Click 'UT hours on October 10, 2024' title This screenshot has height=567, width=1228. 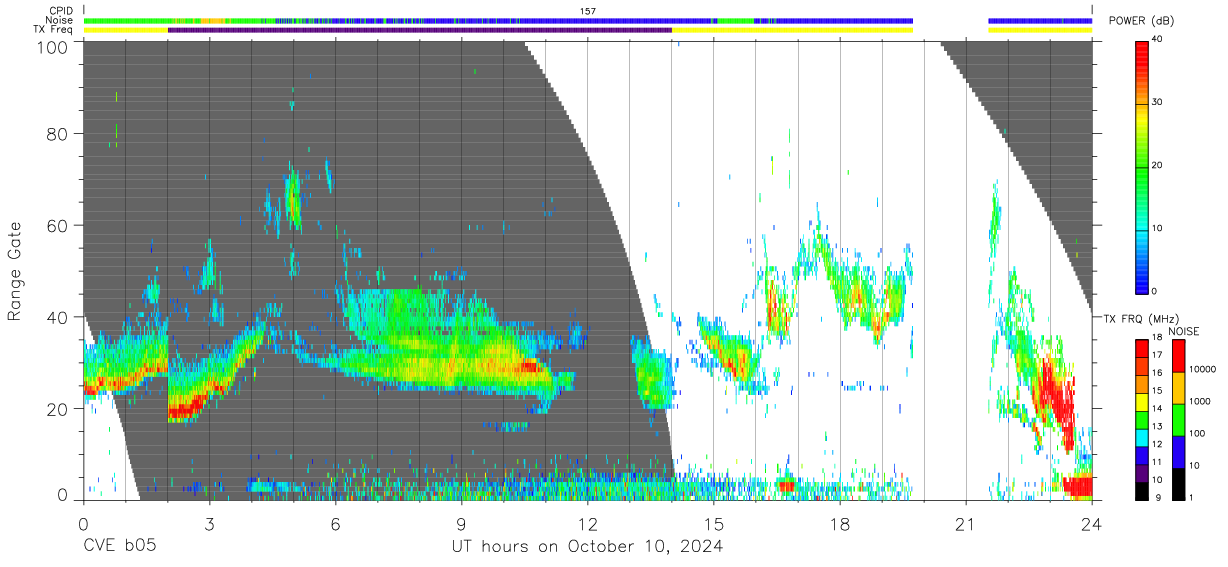(587, 547)
